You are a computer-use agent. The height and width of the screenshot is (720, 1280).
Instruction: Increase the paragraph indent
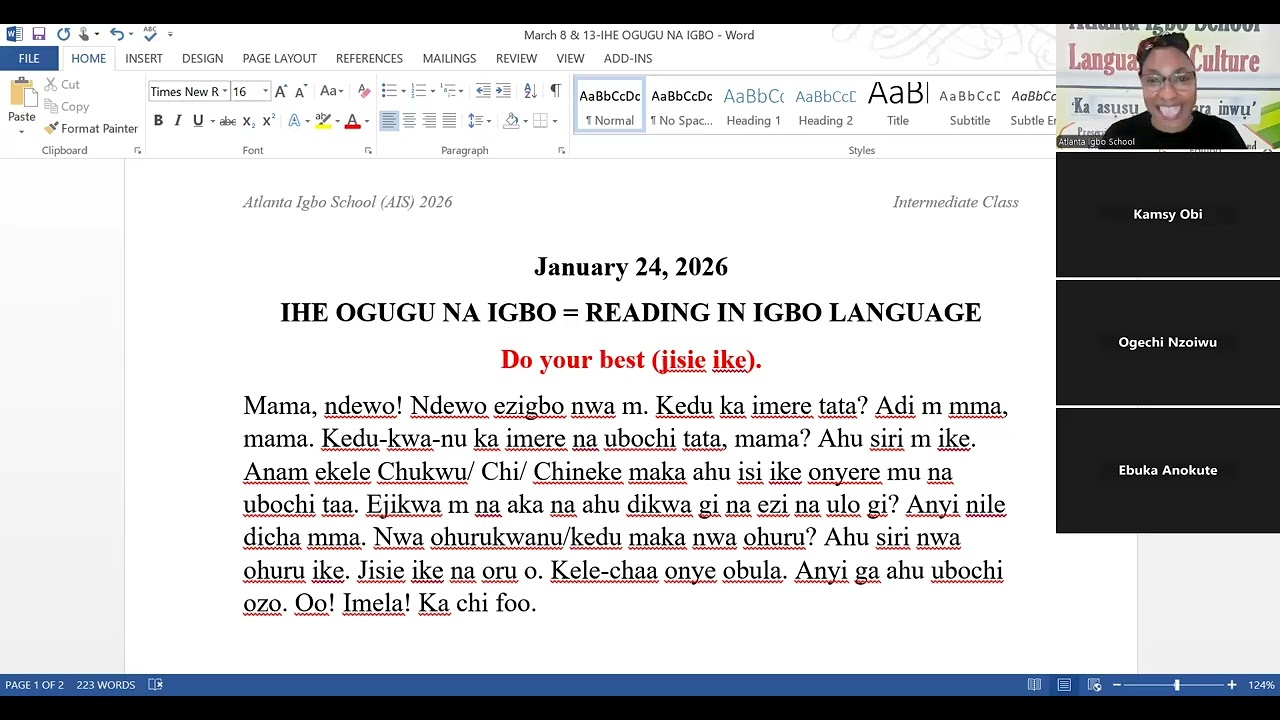point(503,91)
